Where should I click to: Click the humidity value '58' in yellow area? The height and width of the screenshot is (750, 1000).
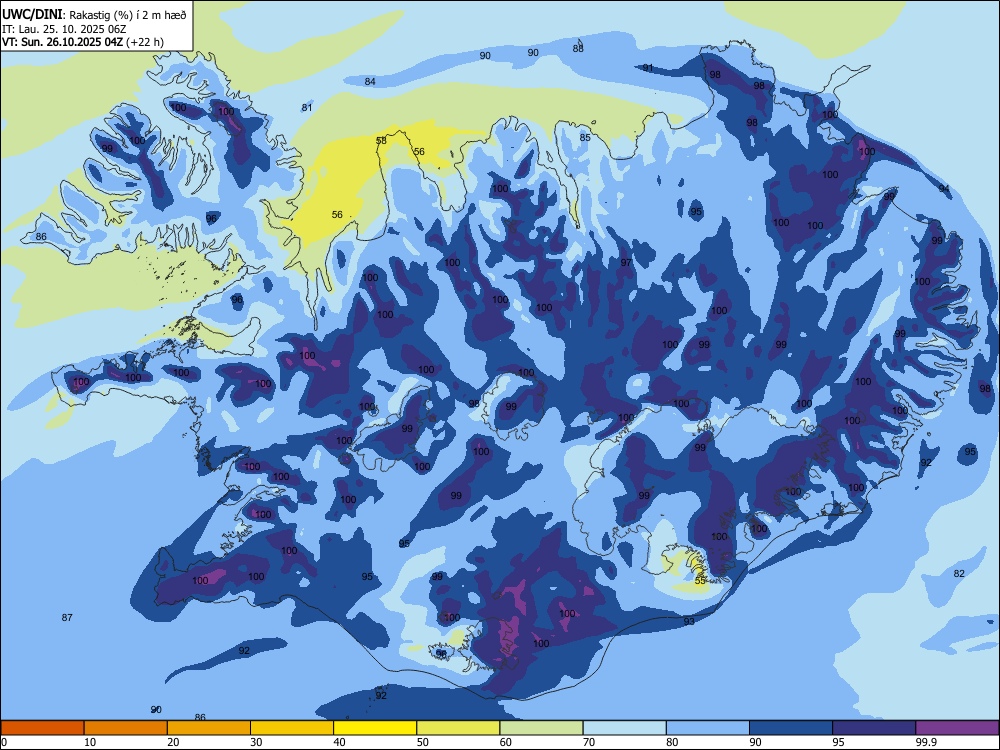coord(381,140)
